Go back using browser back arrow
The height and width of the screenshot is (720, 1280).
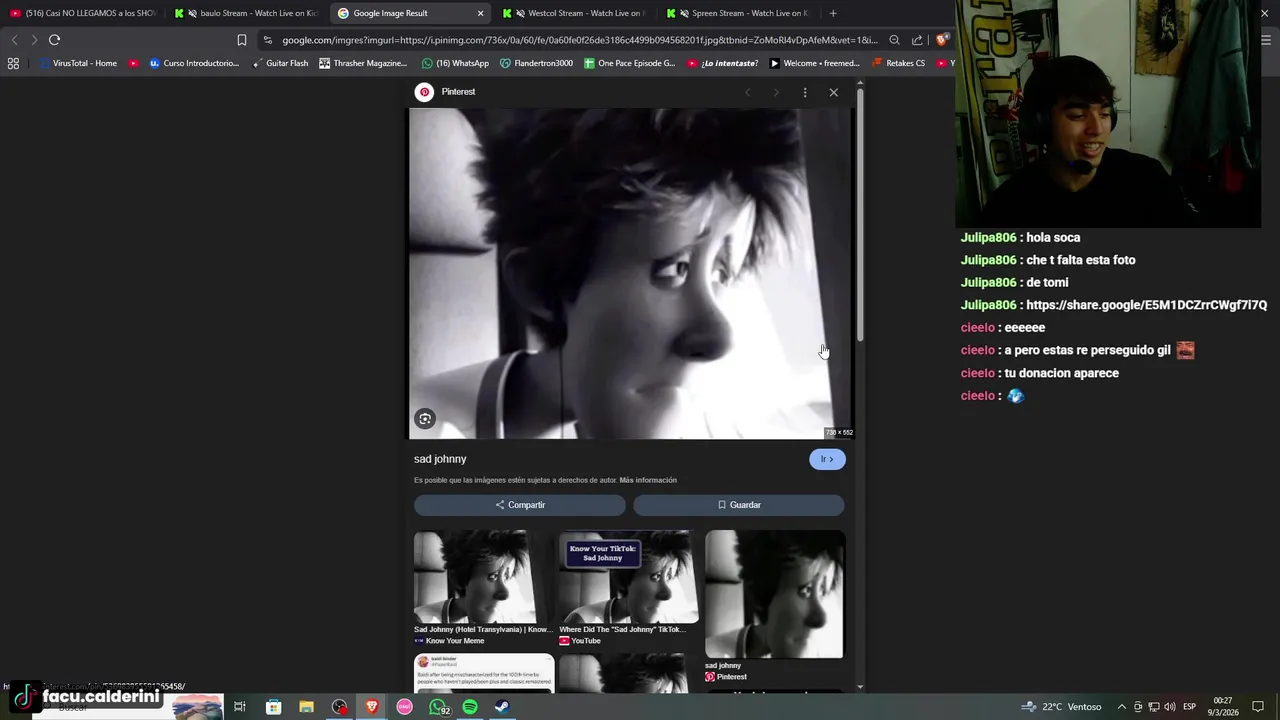tap(14, 40)
